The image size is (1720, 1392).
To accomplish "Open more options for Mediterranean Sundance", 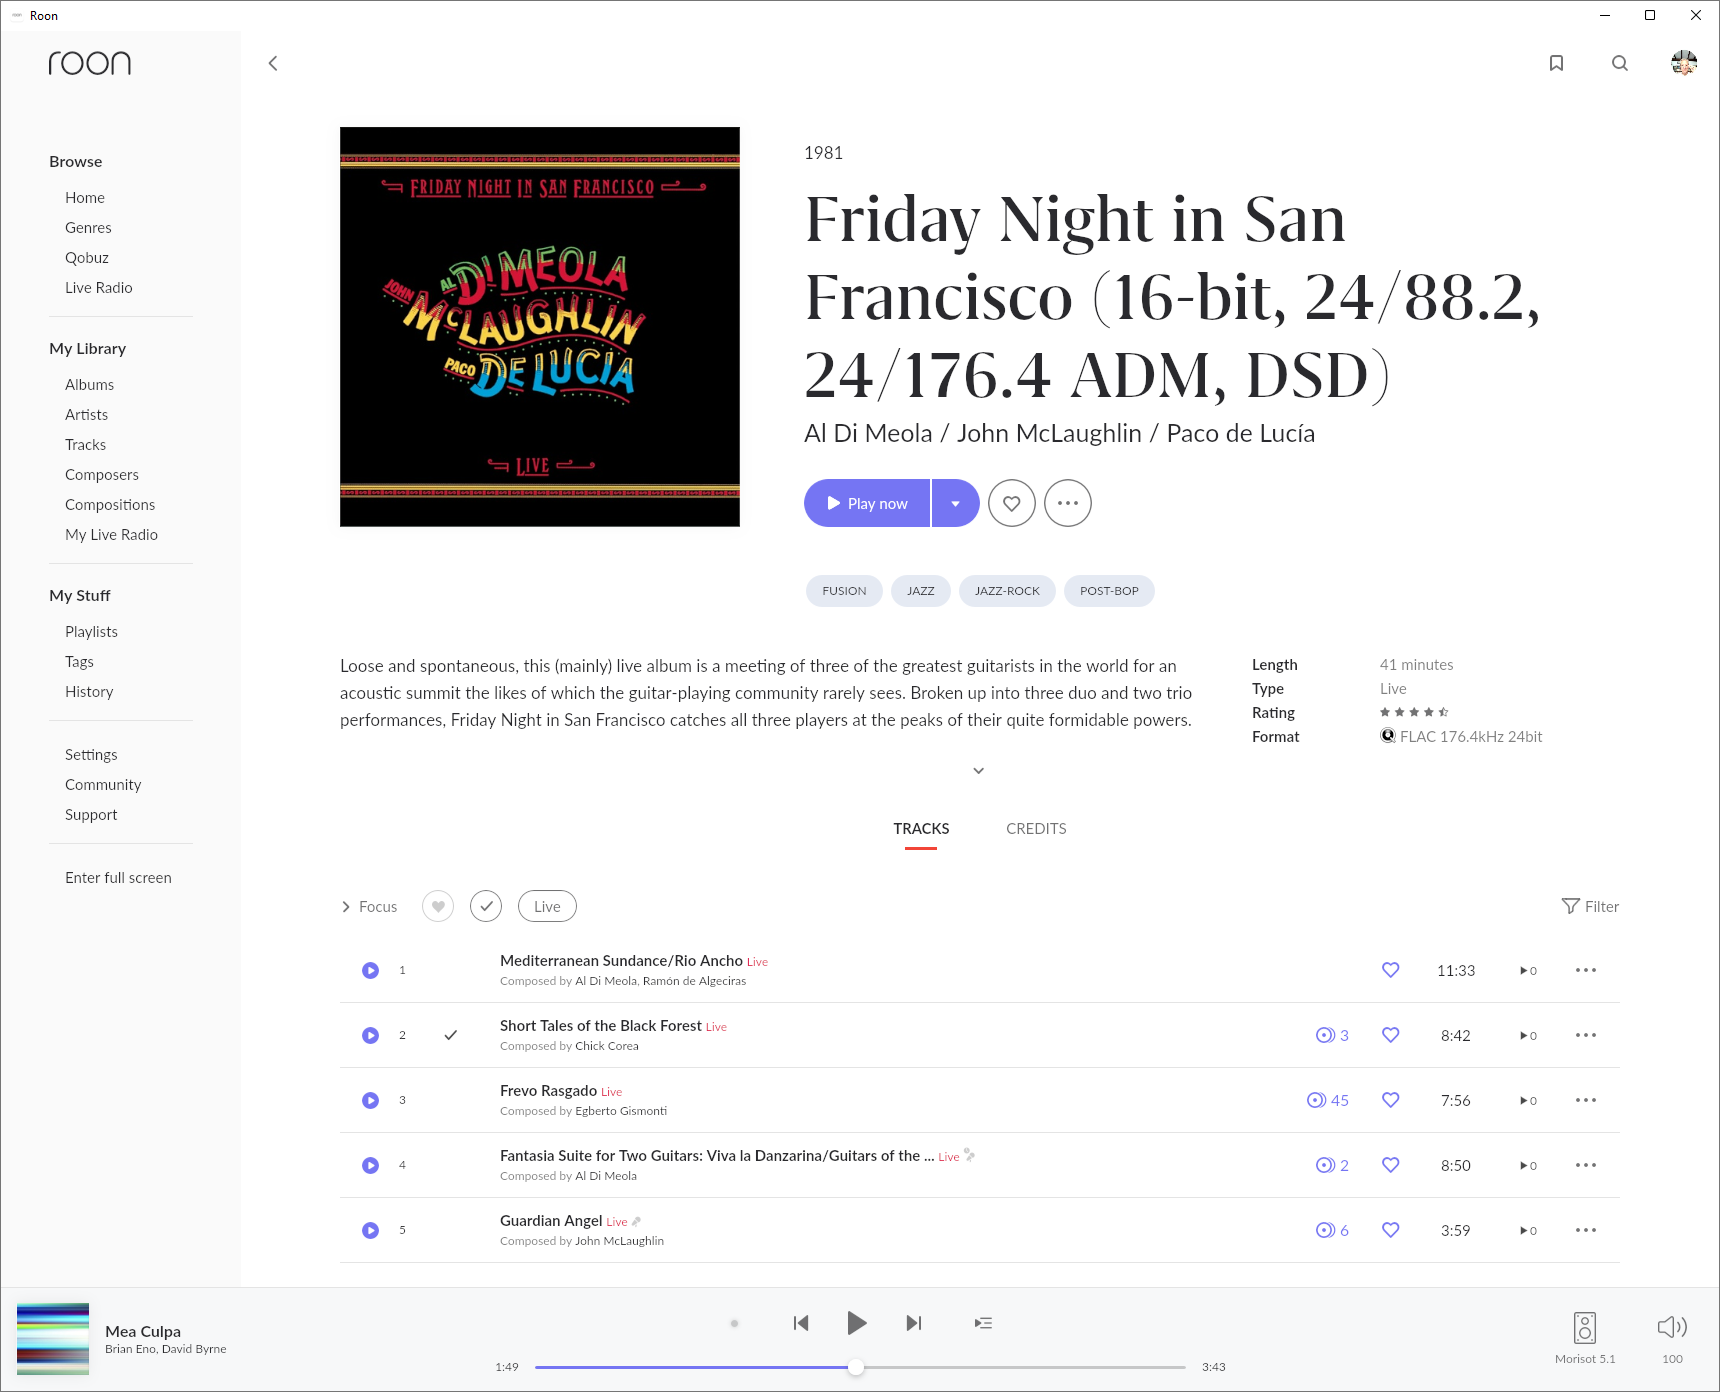I will click(1586, 970).
